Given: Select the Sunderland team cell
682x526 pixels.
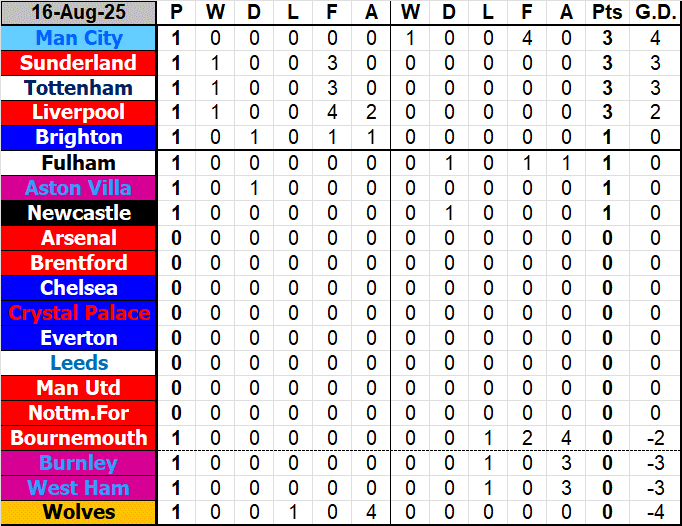Looking at the screenshot, I should [79, 63].
